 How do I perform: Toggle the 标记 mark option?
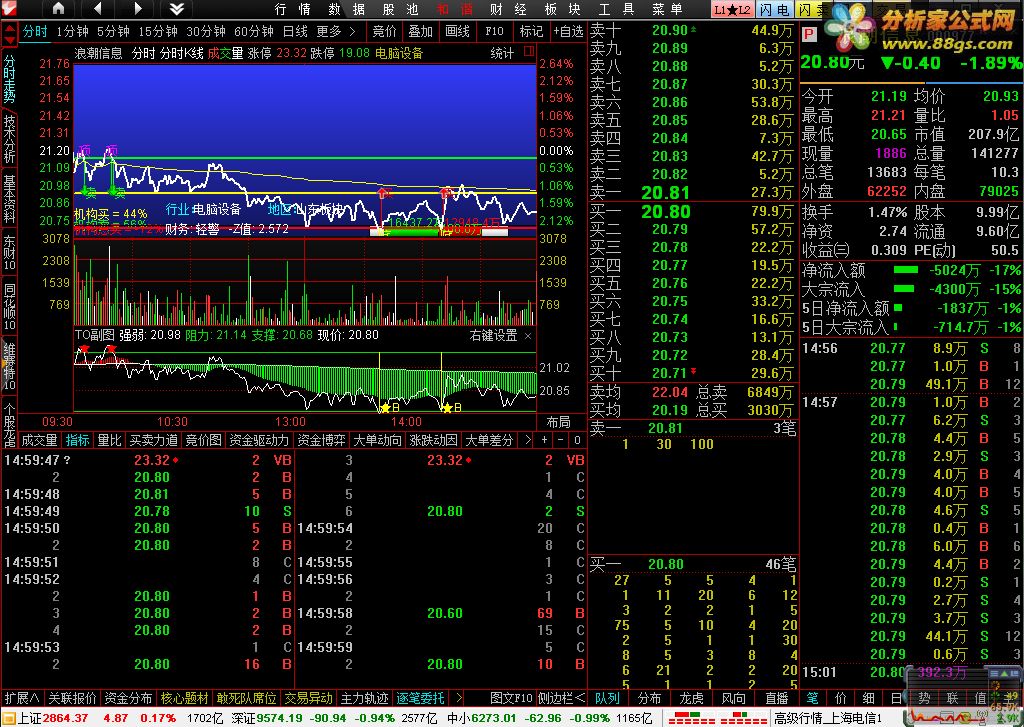[531, 31]
